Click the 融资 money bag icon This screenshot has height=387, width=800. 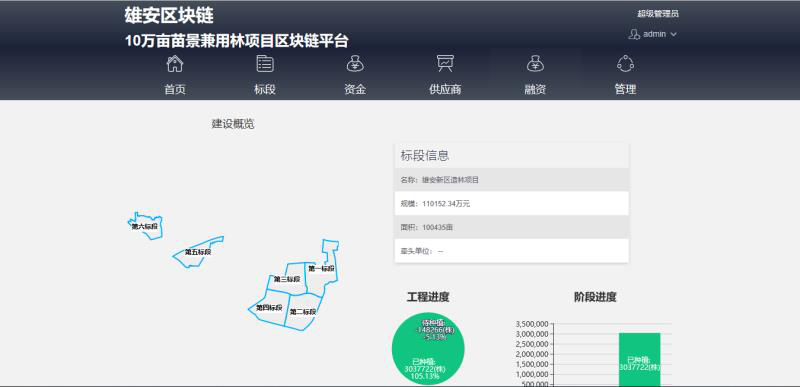pyautogui.click(x=535, y=64)
